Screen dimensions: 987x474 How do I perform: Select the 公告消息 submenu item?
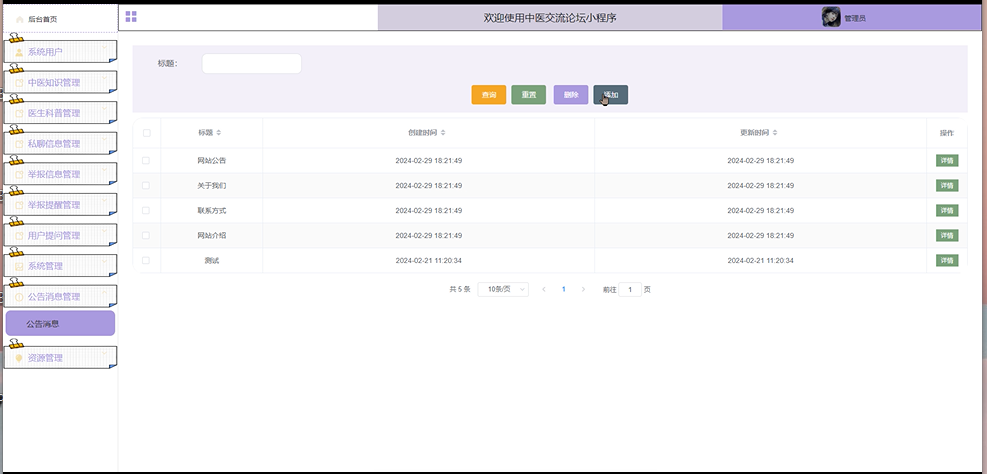point(60,324)
